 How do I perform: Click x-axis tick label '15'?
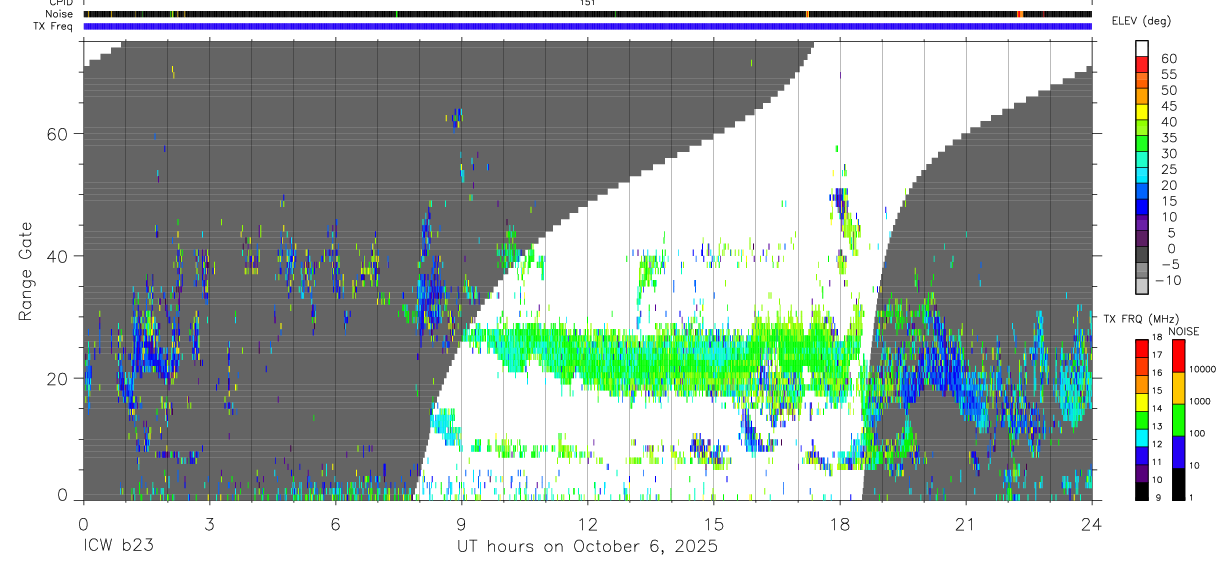(x=713, y=523)
